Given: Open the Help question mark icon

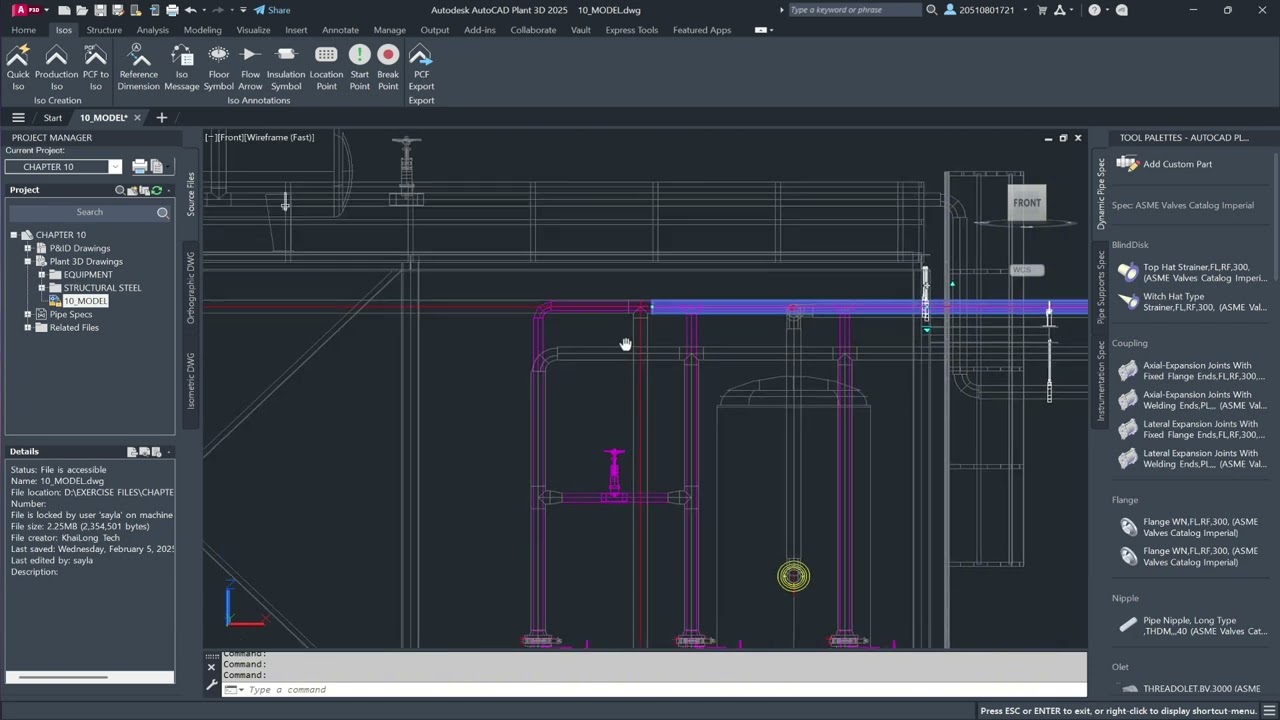Looking at the screenshot, I should [x=1094, y=10].
